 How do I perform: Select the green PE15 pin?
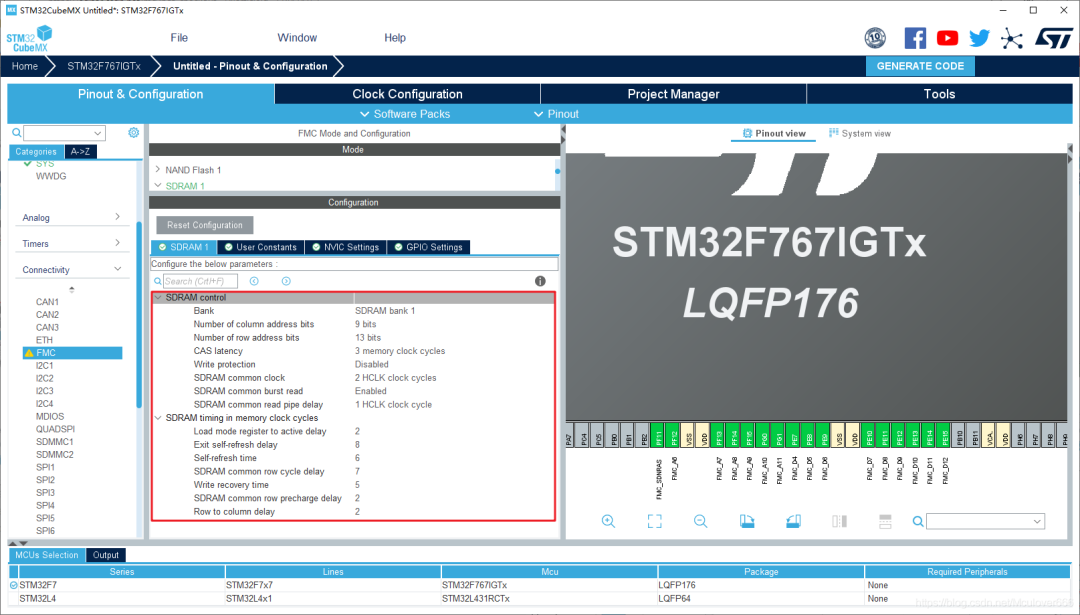point(944,437)
